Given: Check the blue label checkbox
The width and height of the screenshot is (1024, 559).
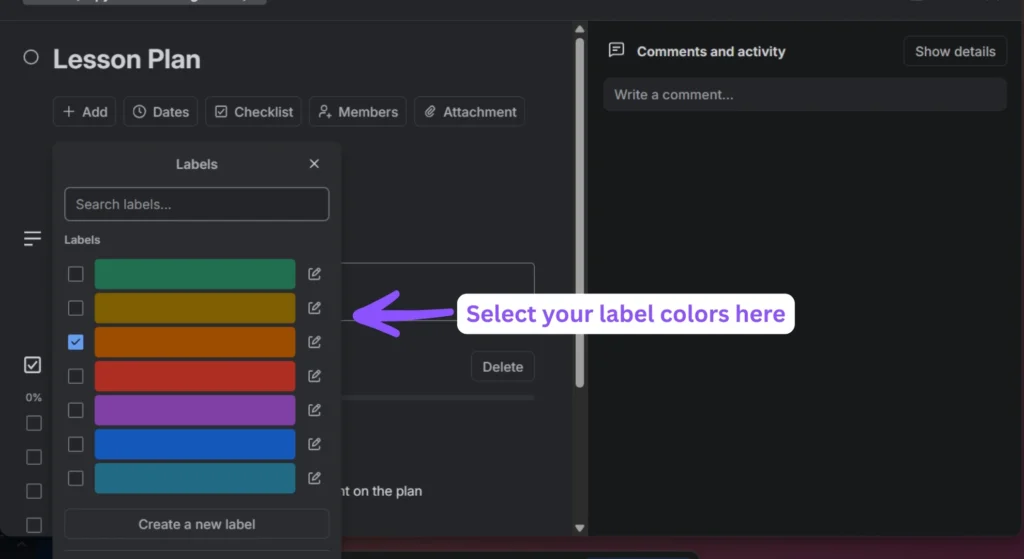Looking at the screenshot, I should (76, 444).
